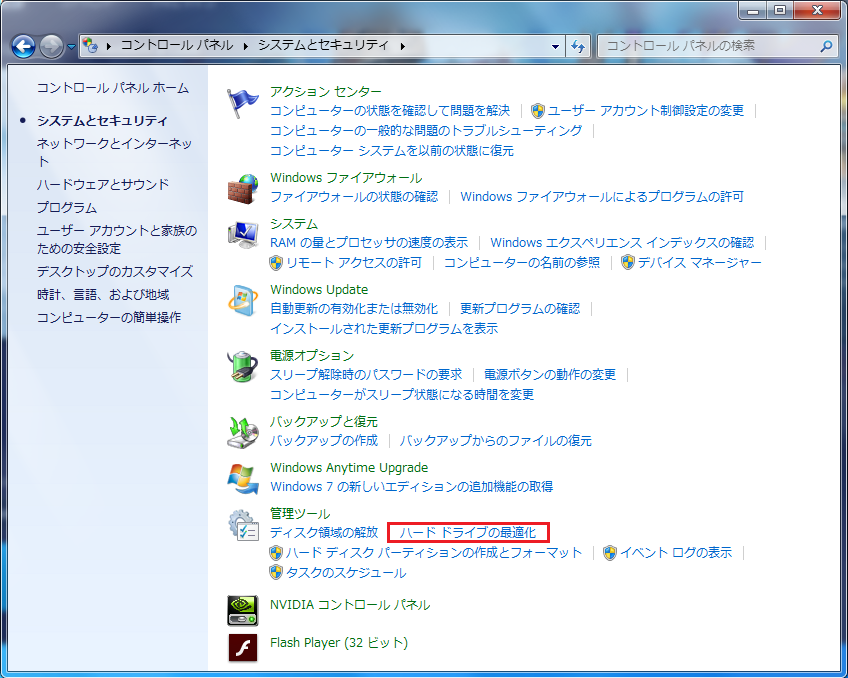Open コンピューターの名前の参照 link
The width and height of the screenshot is (848, 678).
(x=522, y=263)
